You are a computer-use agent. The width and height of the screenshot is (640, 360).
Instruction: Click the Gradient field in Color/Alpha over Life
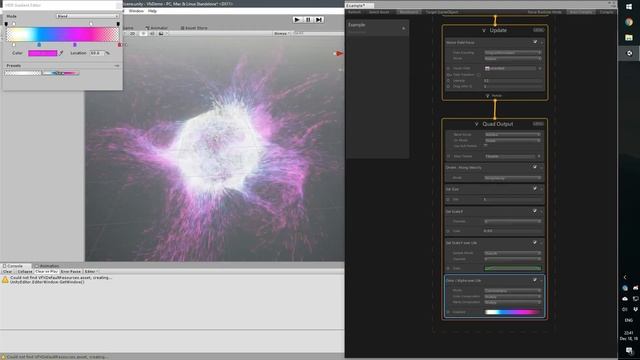513,312
